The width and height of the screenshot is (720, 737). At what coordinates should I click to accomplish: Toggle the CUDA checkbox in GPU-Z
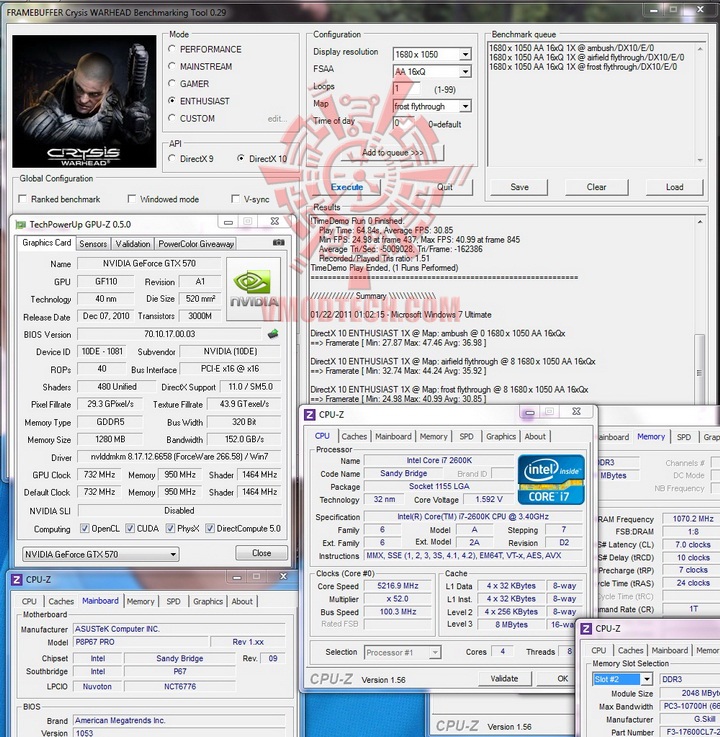[130, 528]
